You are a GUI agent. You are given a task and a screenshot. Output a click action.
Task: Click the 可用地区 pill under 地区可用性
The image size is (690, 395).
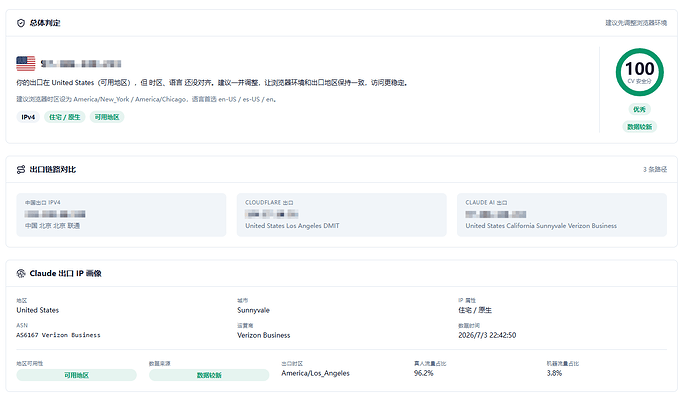coord(77,375)
